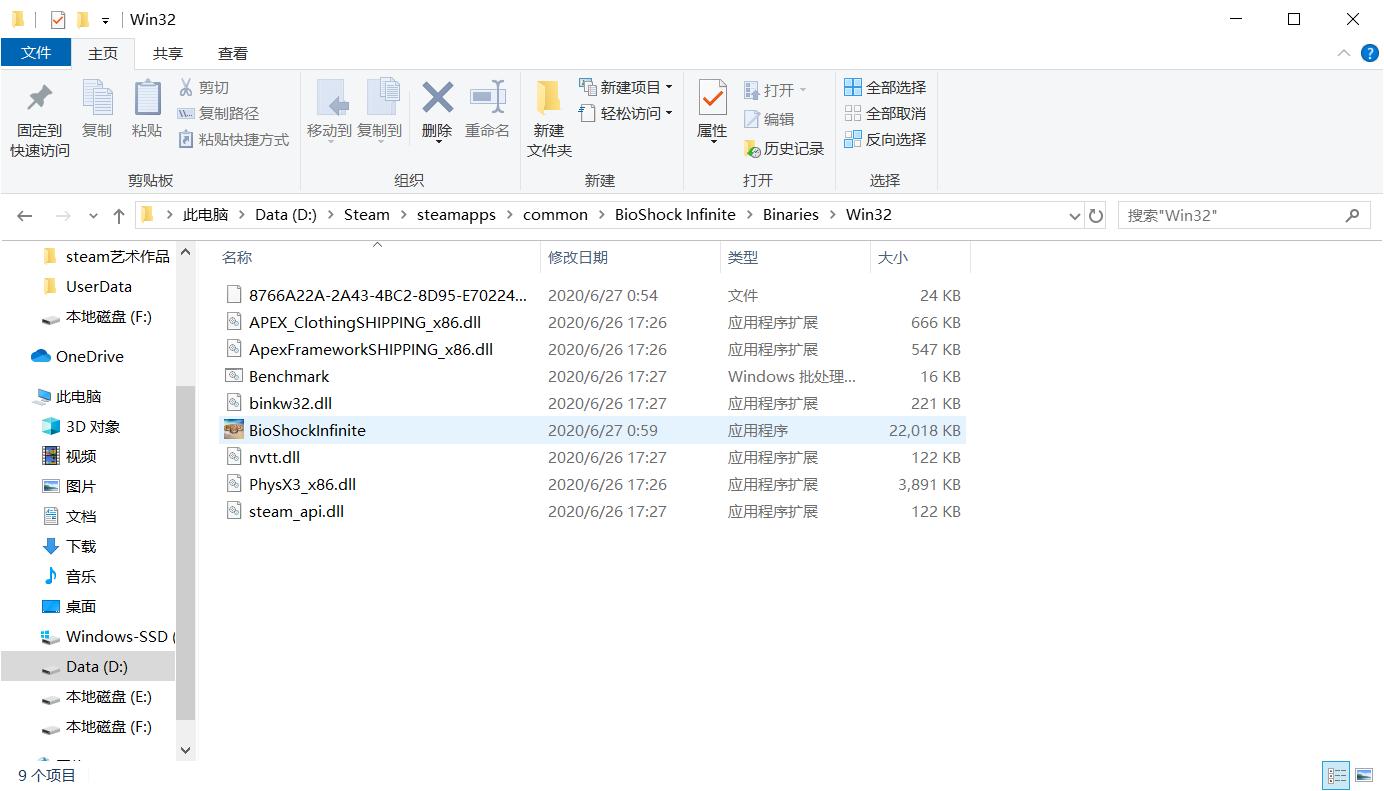Screen dimensions: 1384x791
Task: Click the 粘贴 paste icon
Action: click(147, 98)
